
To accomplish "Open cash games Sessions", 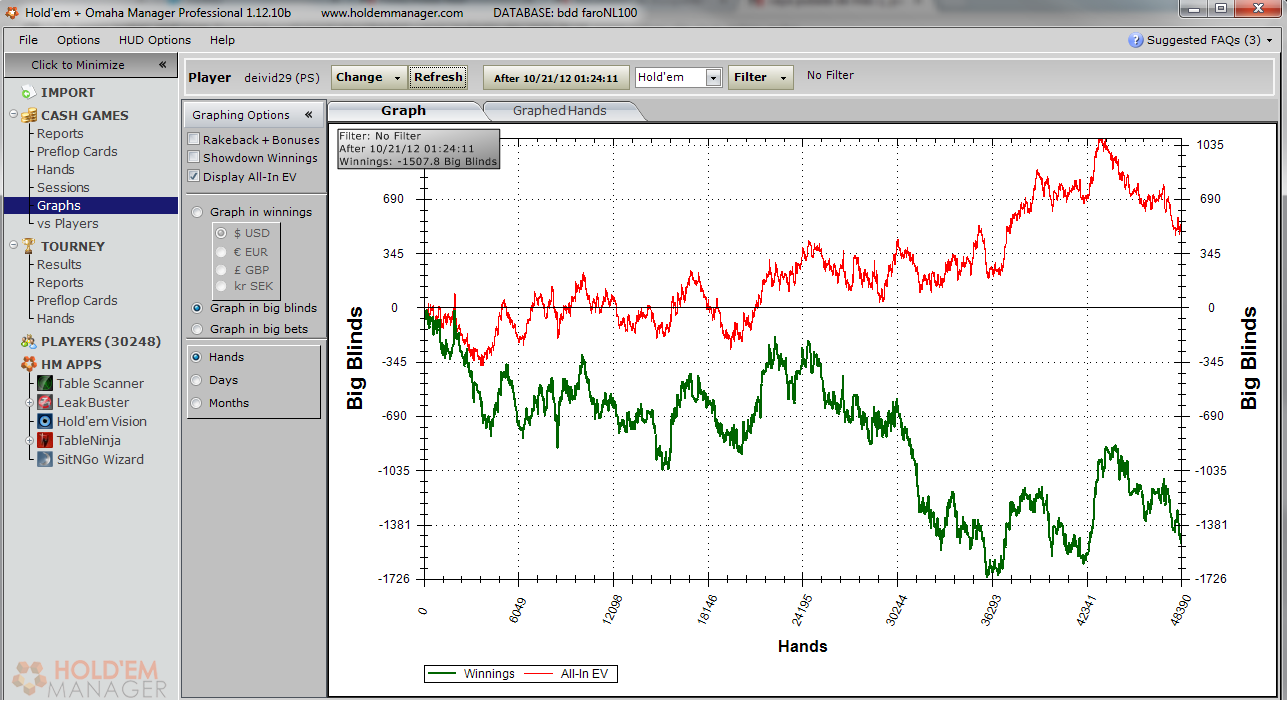I will [63, 187].
